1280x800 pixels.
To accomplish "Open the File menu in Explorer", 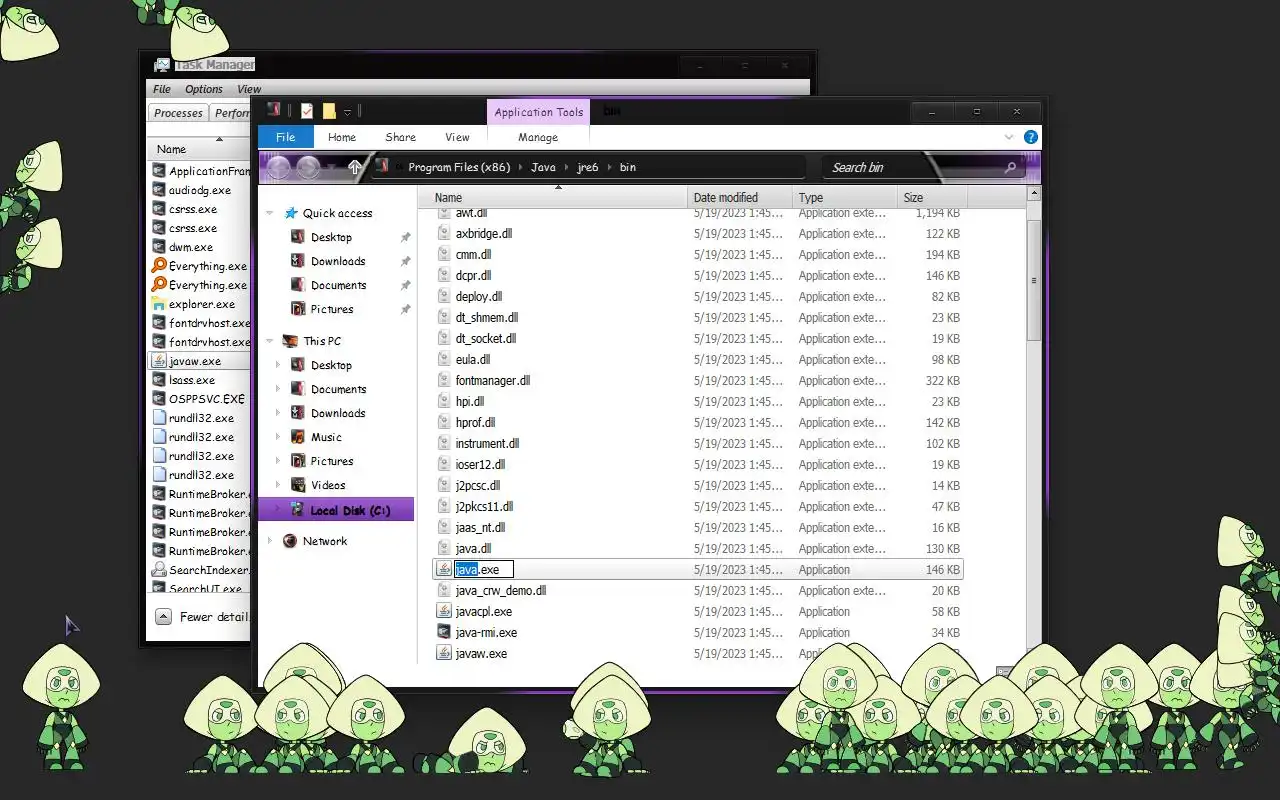I will [286, 137].
